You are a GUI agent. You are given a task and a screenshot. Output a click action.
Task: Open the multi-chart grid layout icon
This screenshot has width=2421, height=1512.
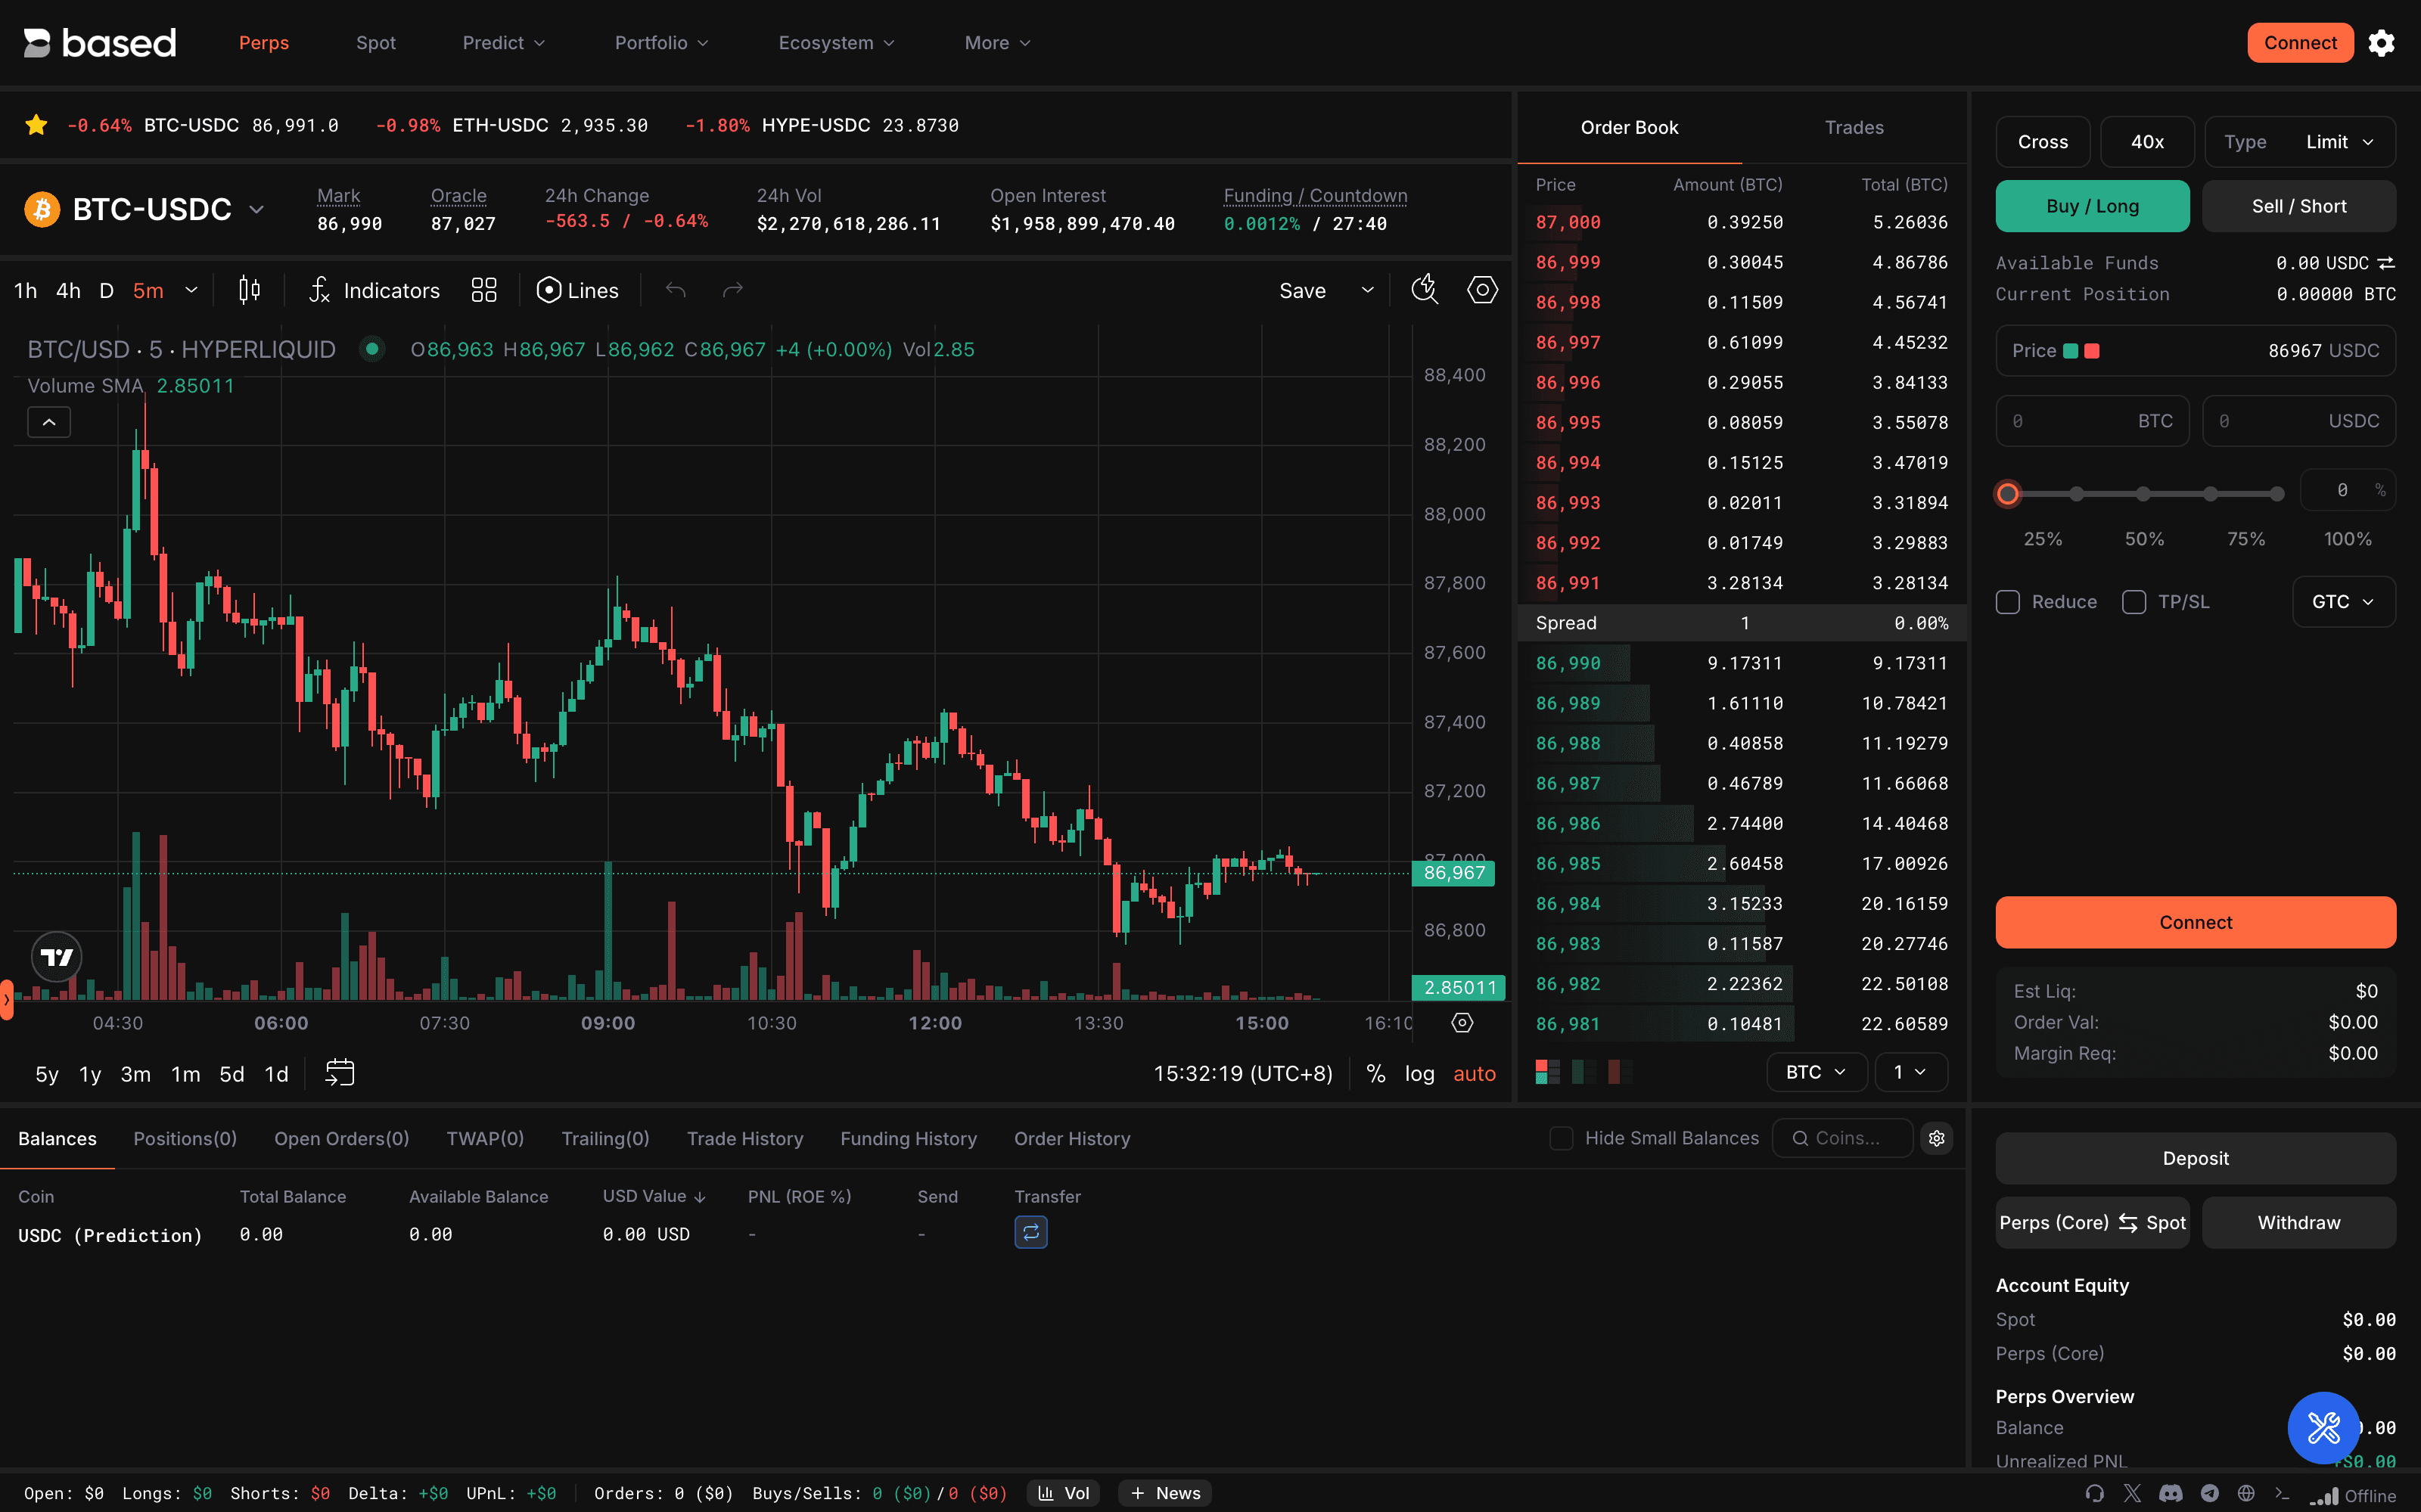pos(484,290)
